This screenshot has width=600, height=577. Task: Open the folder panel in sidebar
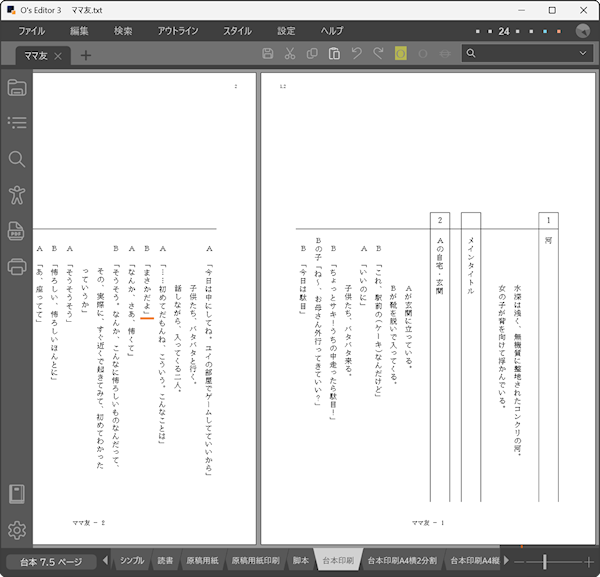(16, 88)
